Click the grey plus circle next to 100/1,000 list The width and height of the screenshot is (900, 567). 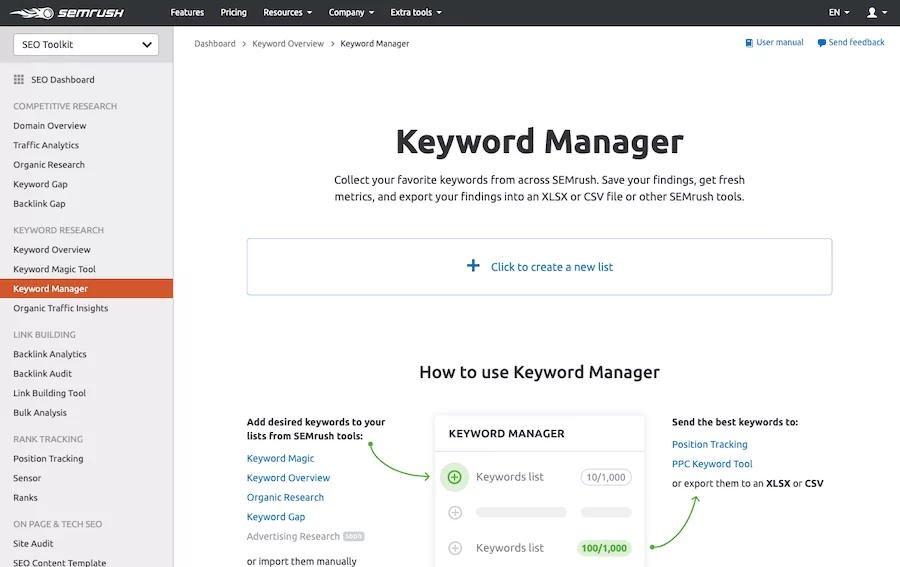click(455, 548)
